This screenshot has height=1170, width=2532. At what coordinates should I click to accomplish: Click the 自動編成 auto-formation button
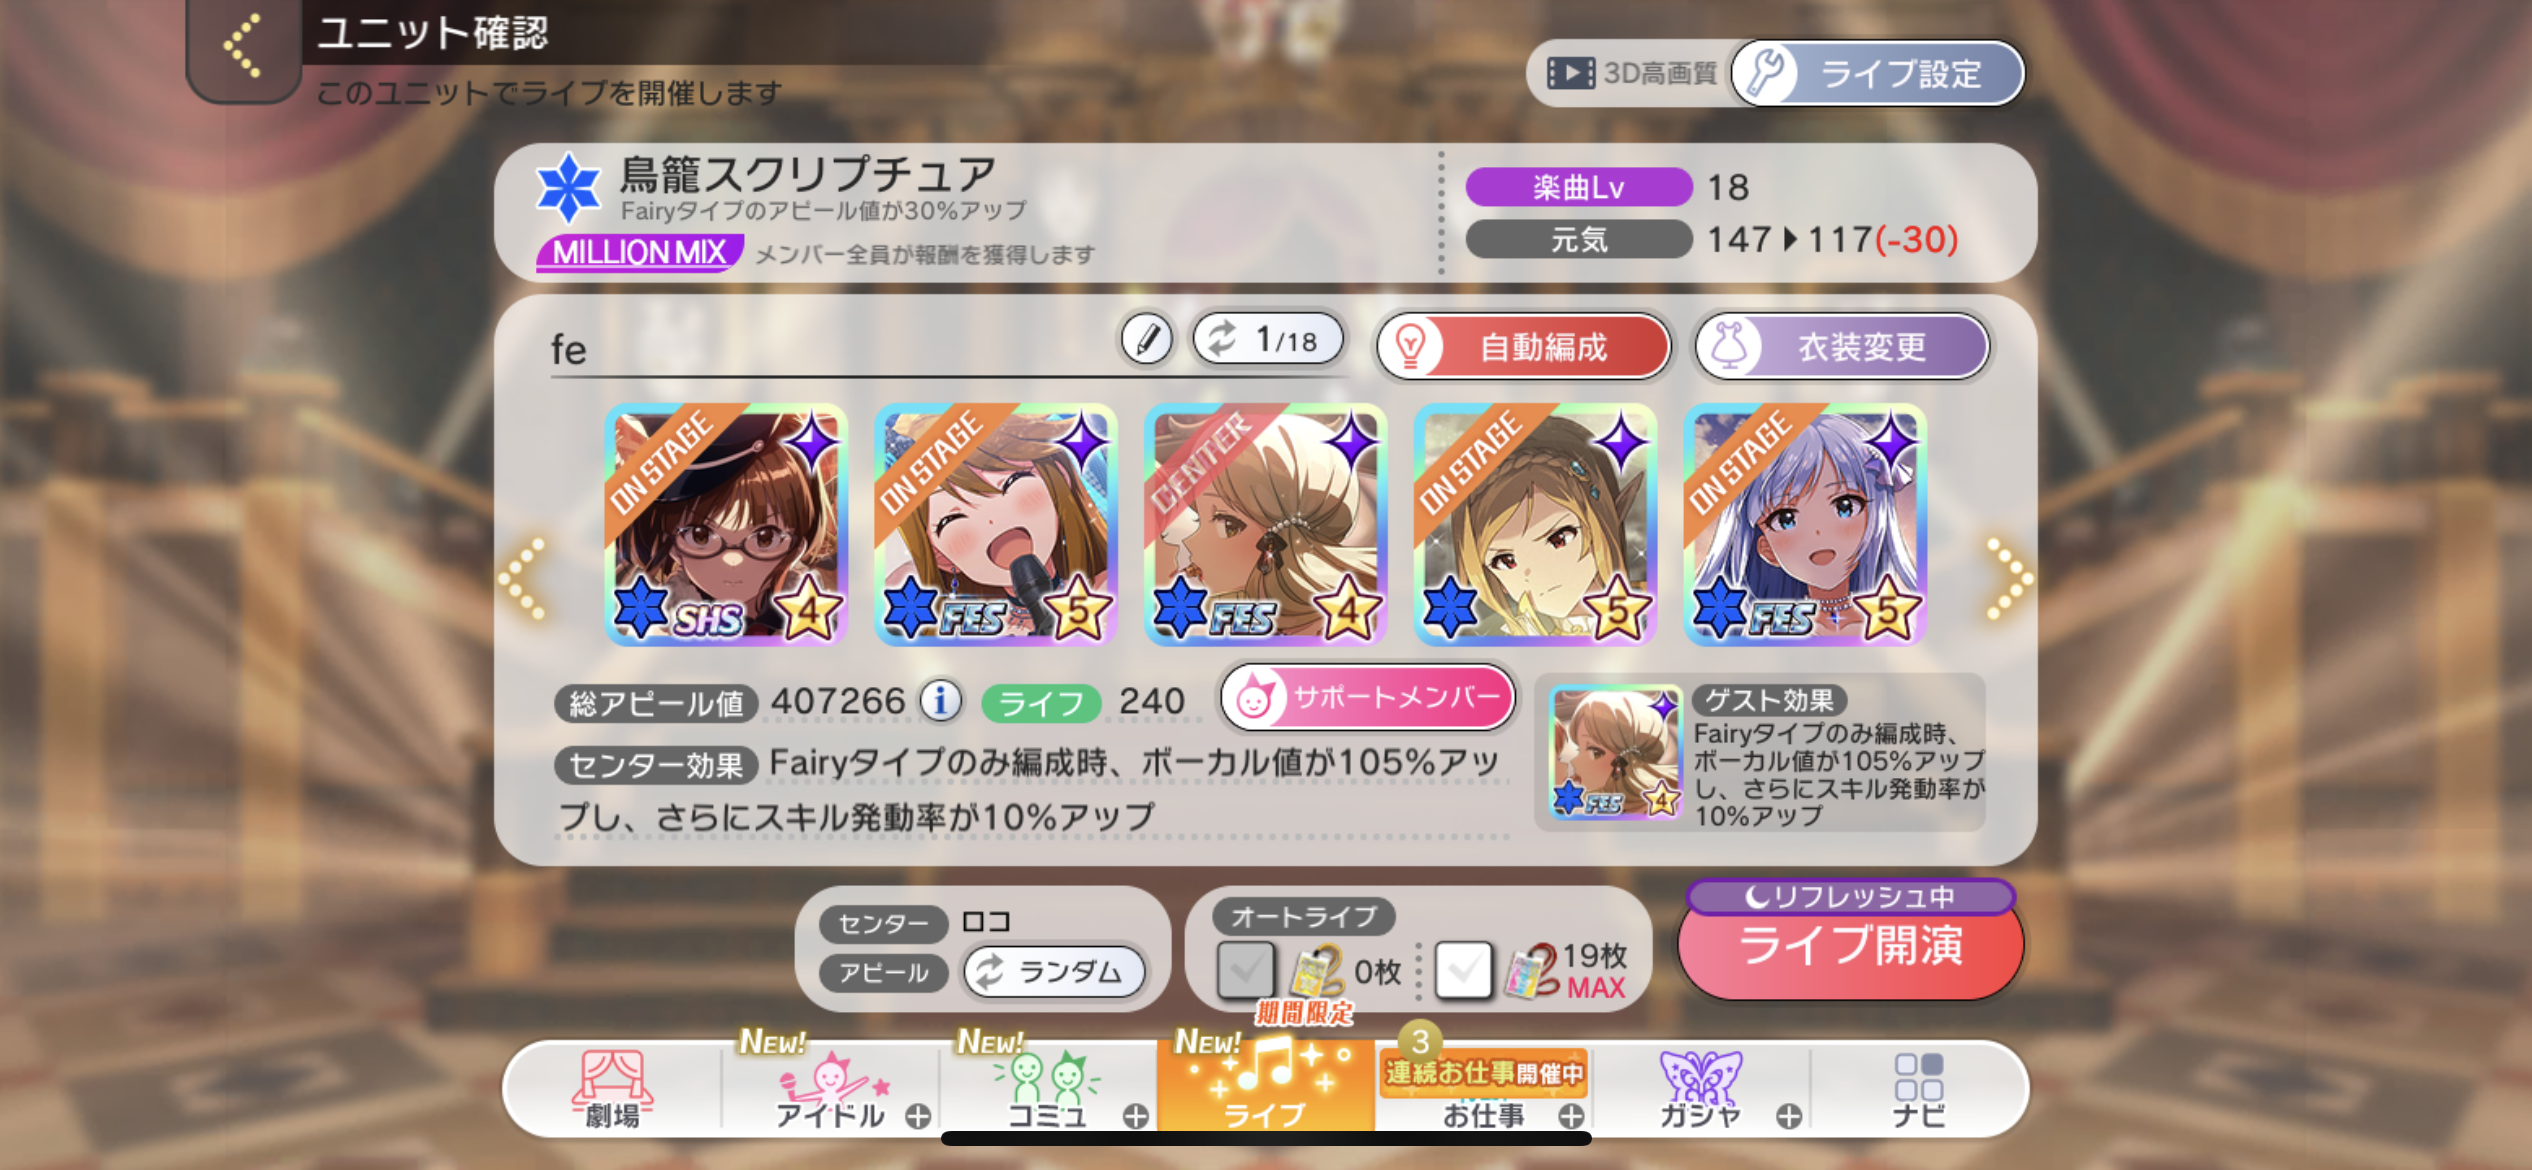click(1523, 347)
